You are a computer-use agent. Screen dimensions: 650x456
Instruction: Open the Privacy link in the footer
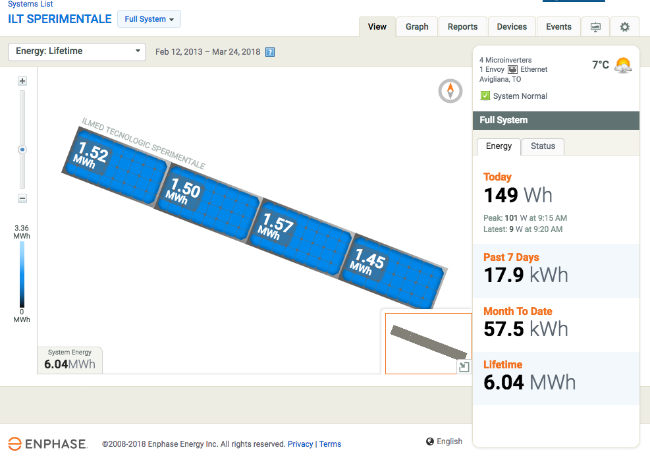[300, 444]
